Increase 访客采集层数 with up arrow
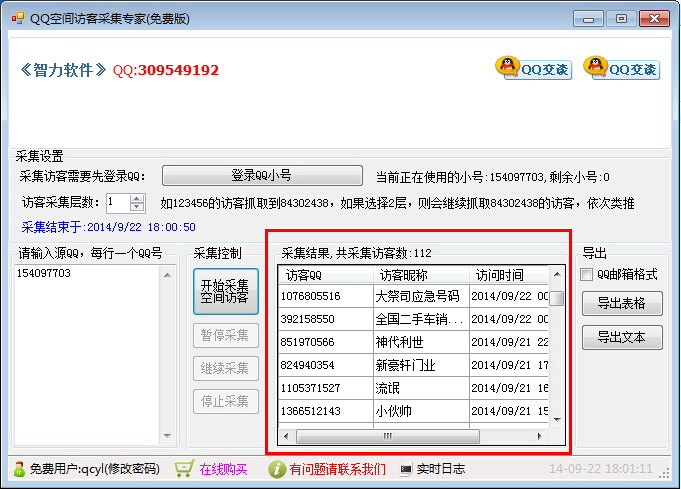The image size is (681, 489). tap(137, 199)
